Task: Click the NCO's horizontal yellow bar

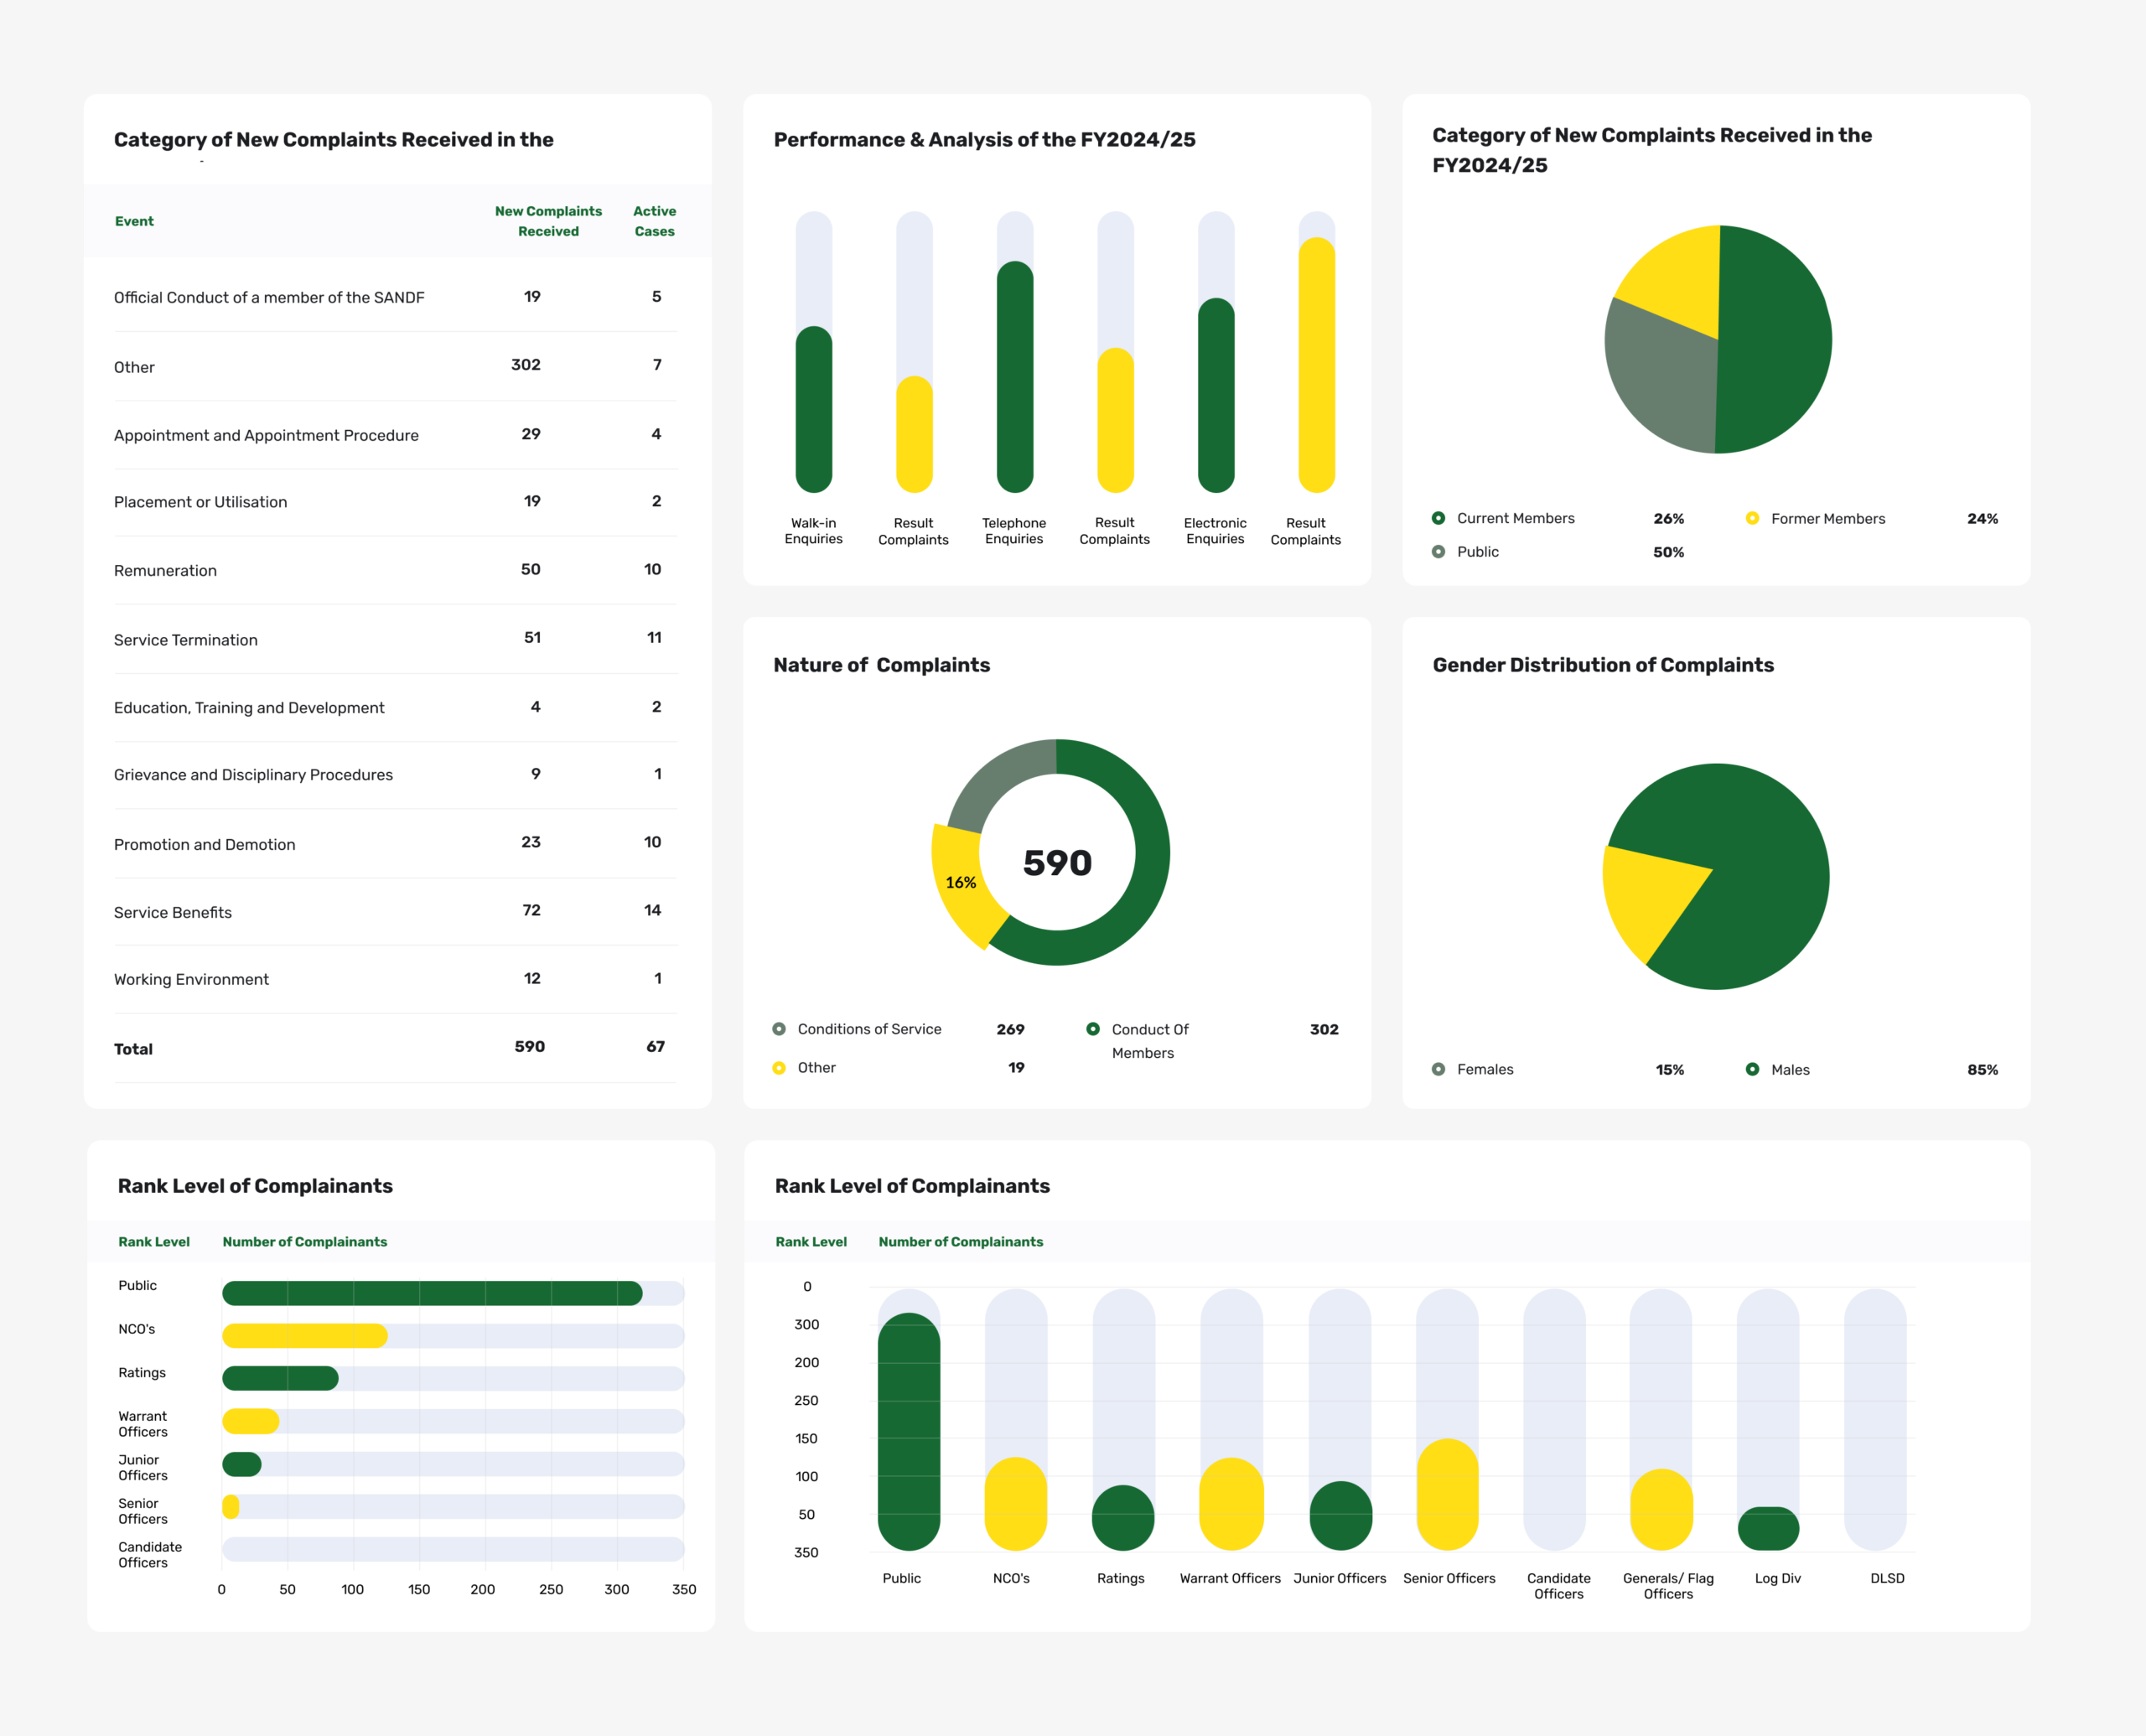Action: click(x=304, y=1336)
